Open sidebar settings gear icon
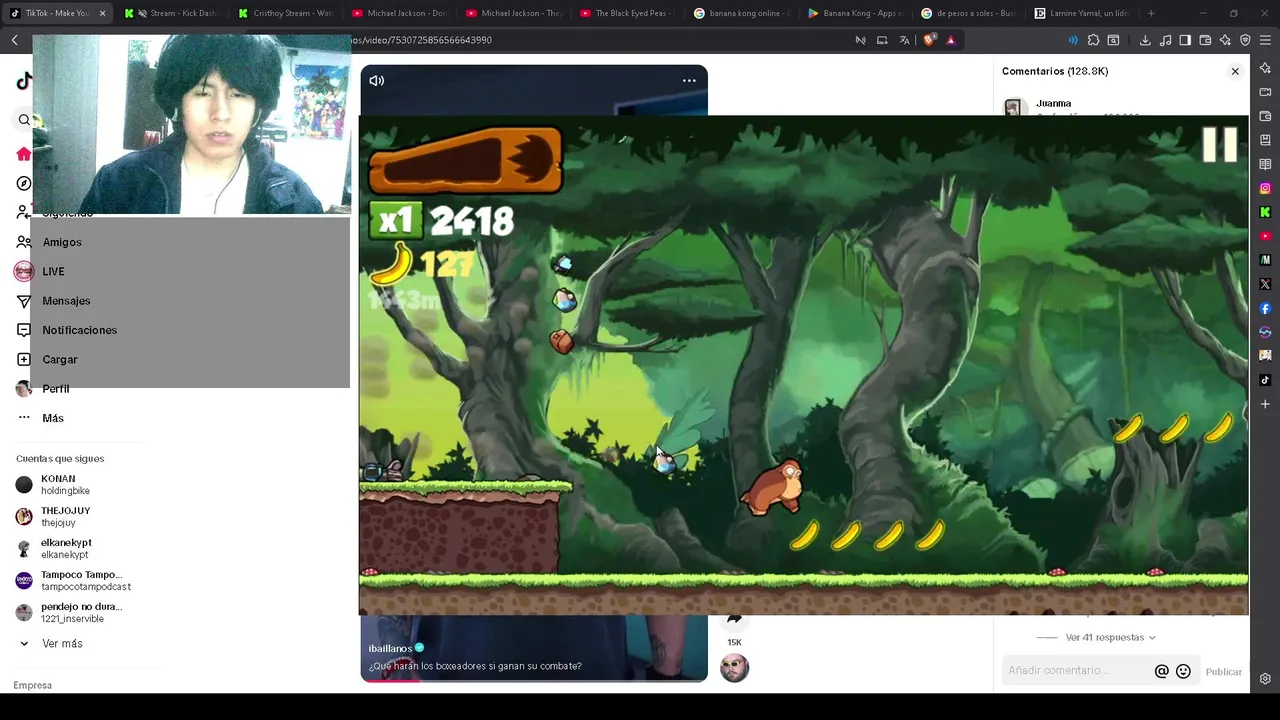Image resolution: width=1280 pixels, height=720 pixels. (1265, 679)
